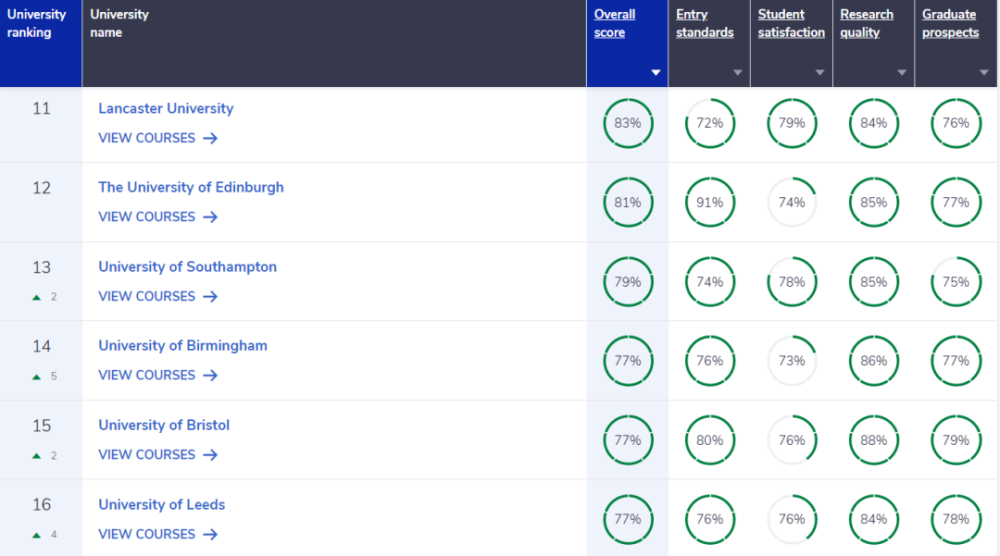Click the University of Leeds name

coord(161,504)
